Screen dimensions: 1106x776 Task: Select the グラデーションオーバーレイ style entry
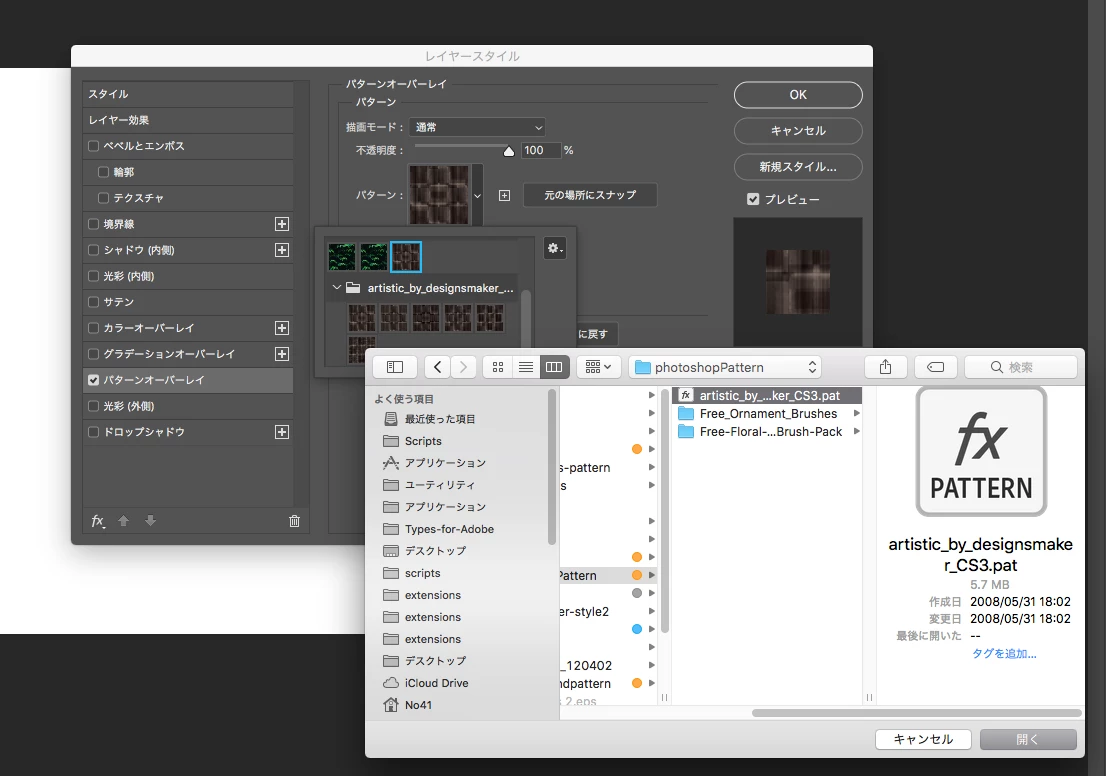pyautogui.click(x=169, y=354)
